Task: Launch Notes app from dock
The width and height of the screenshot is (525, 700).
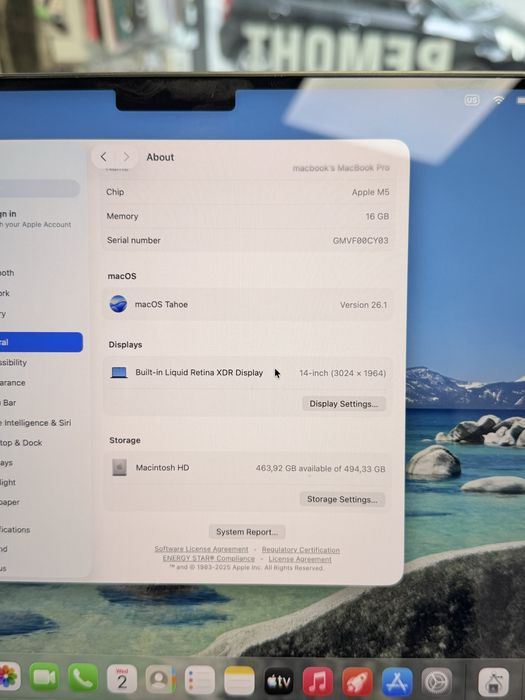Action: 239,681
